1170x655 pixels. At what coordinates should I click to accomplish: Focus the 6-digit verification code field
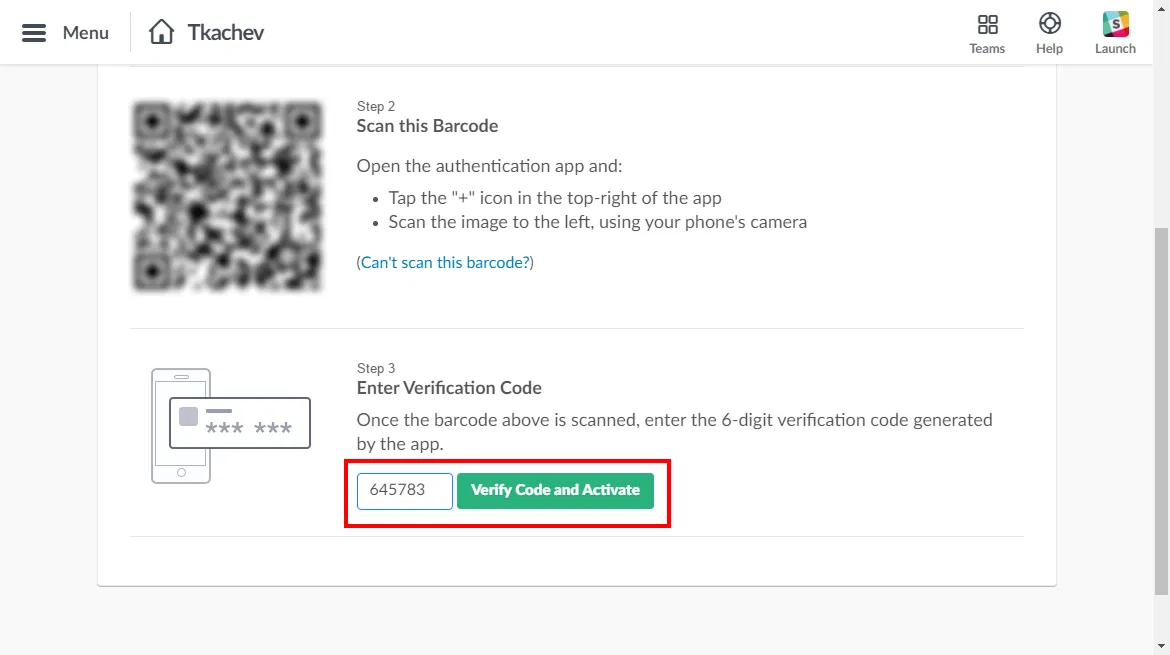(405, 491)
